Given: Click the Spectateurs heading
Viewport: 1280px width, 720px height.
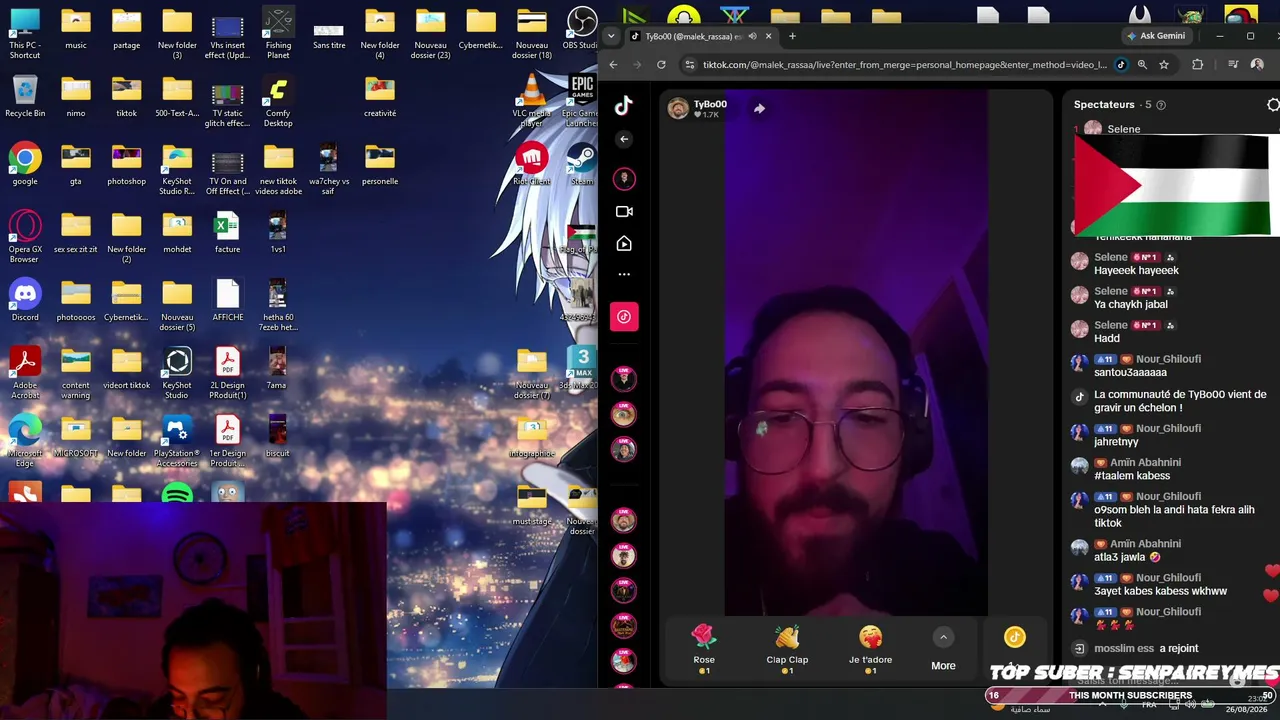Looking at the screenshot, I should [1104, 105].
